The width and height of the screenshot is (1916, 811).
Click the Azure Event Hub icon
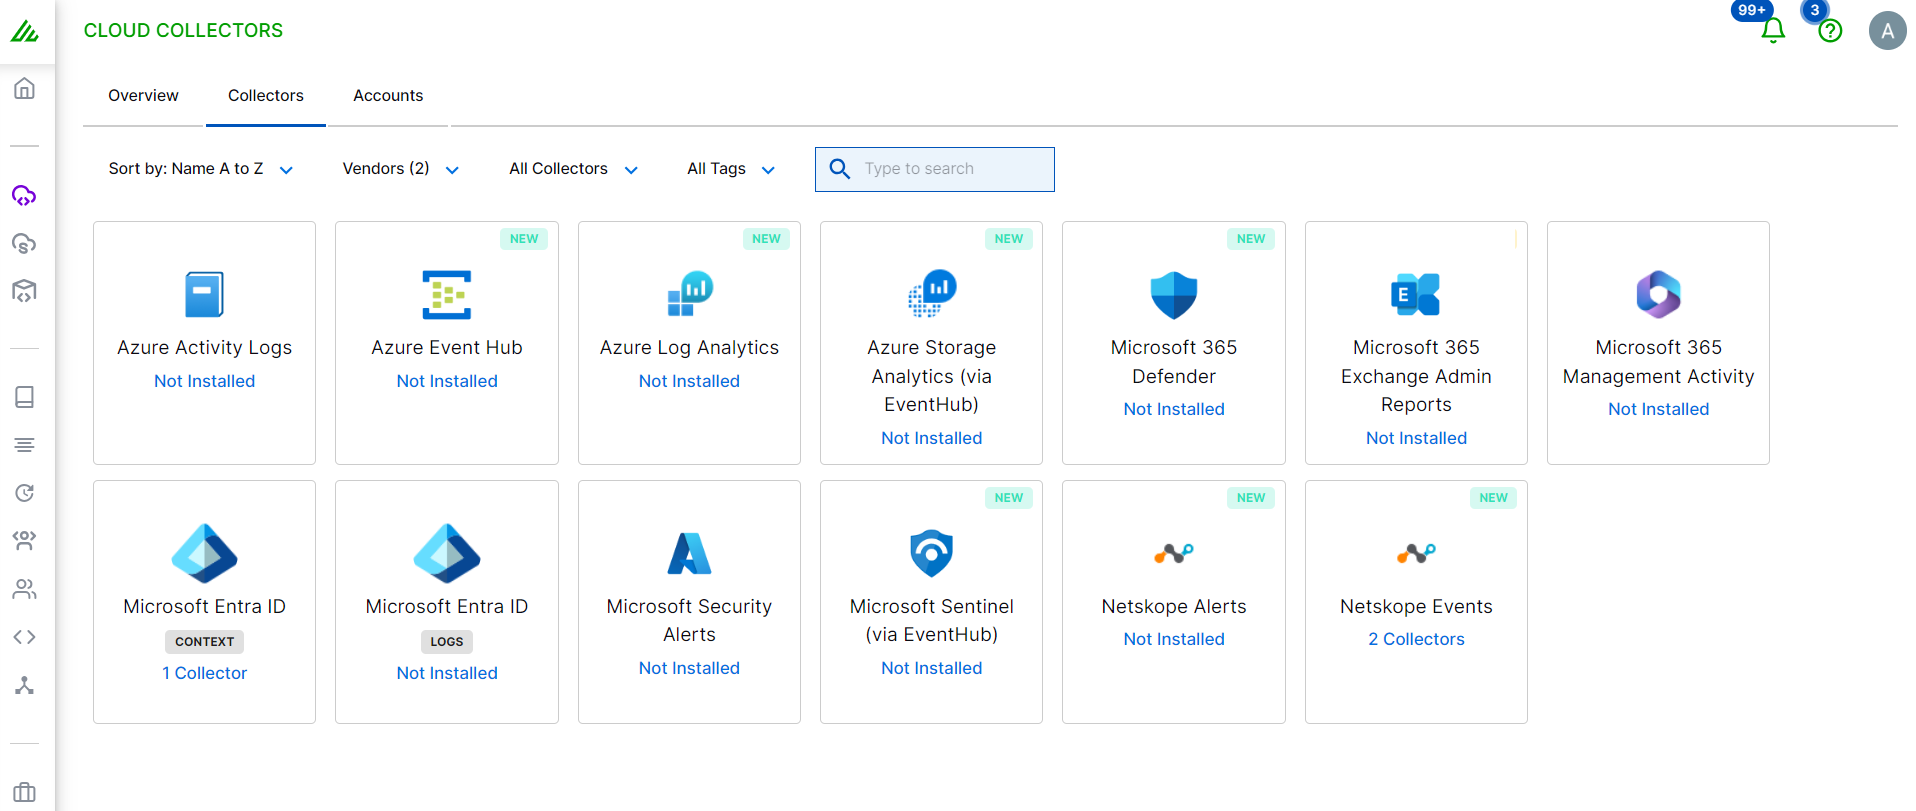[x=447, y=295]
